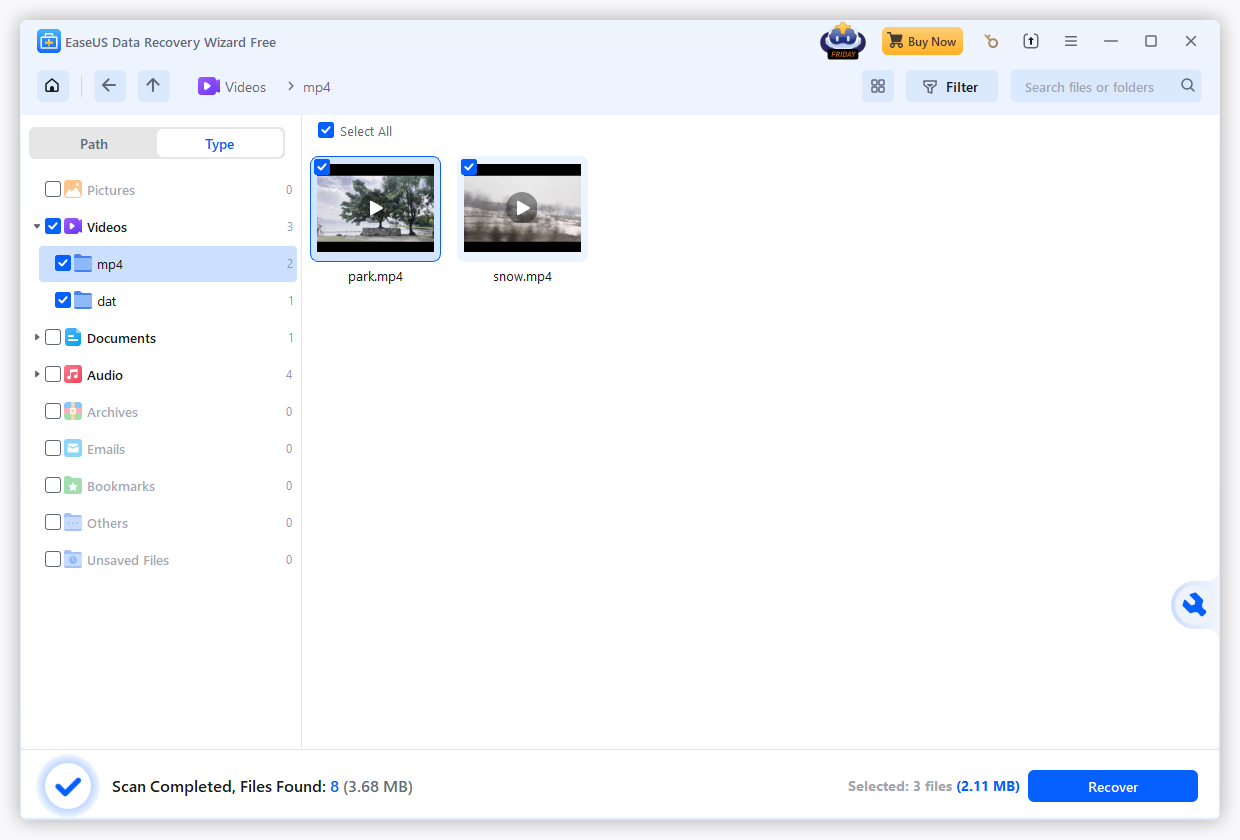This screenshot has width=1240, height=840.
Task: Expand the Documents category
Action: click(37, 337)
